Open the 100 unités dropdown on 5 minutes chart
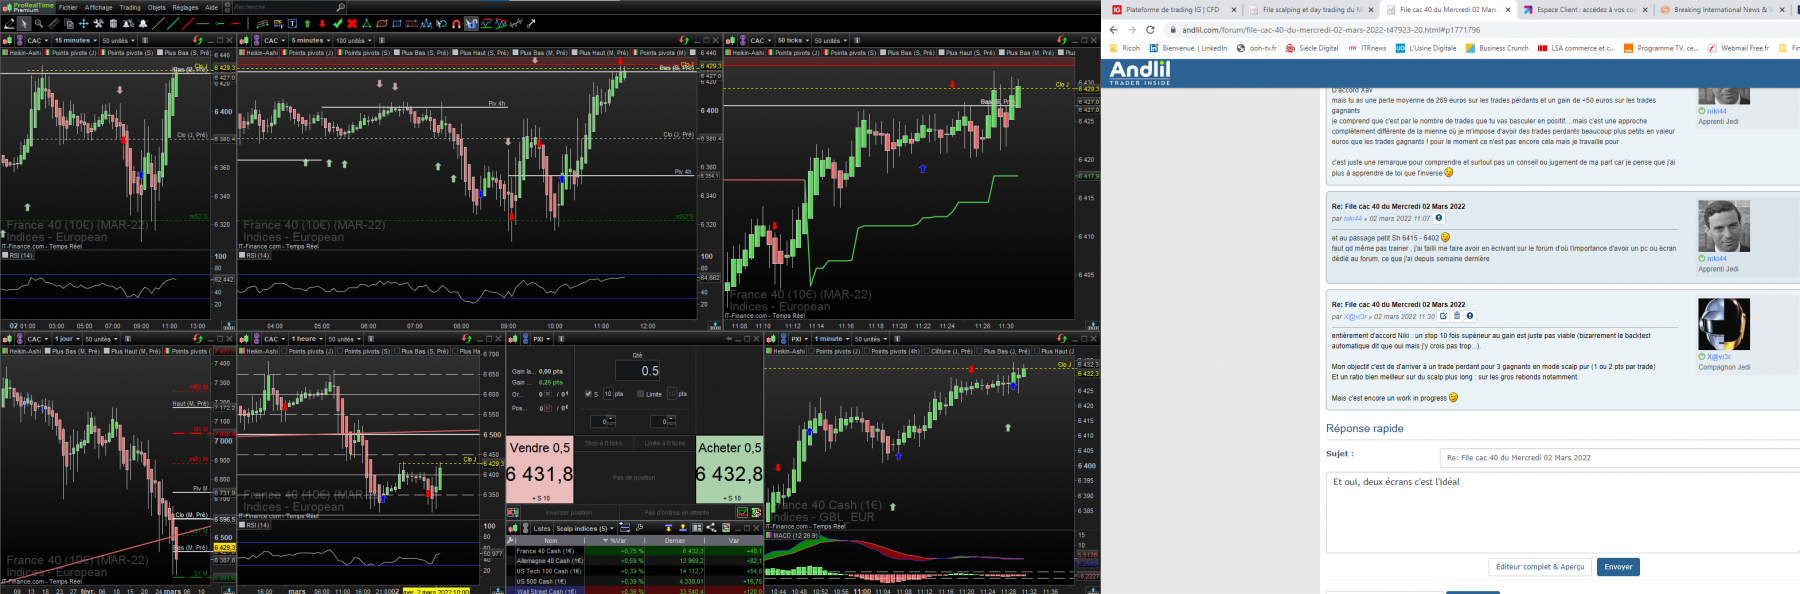The image size is (1800, 594). [354, 41]
